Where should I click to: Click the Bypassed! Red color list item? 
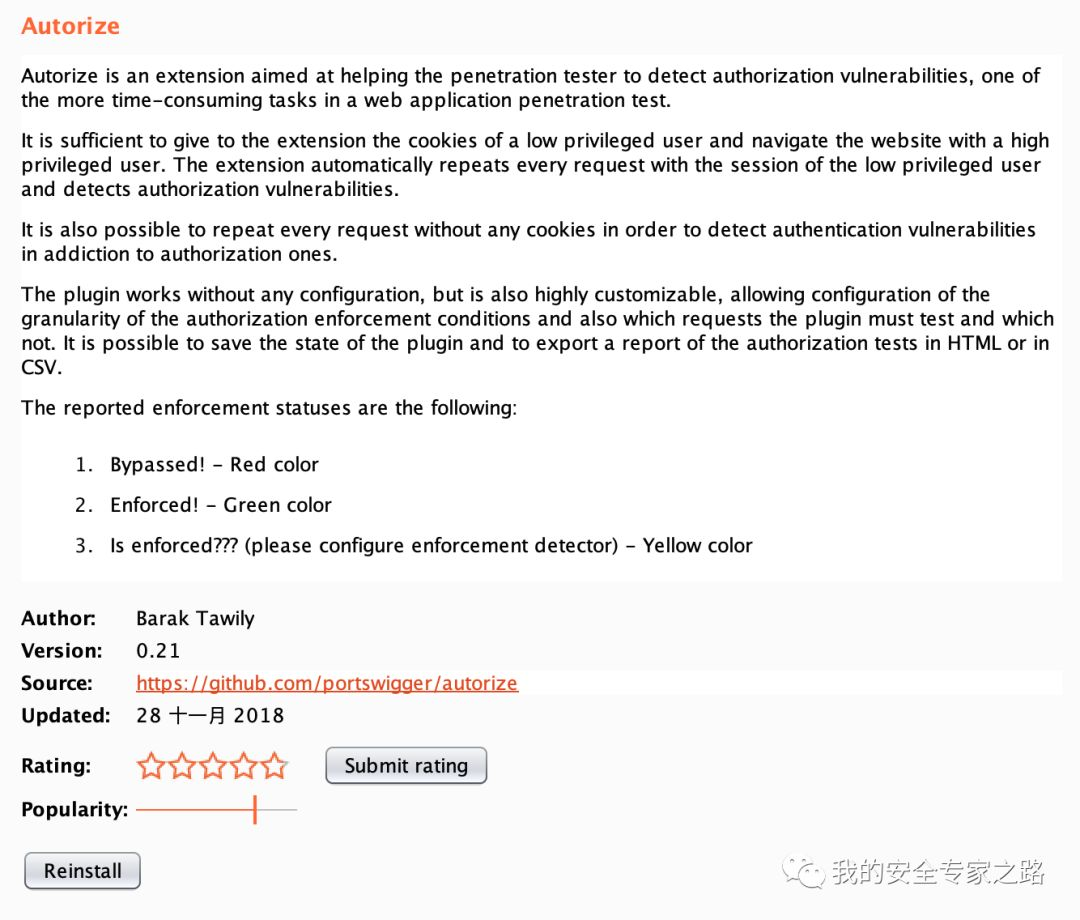[x=214, y=465]
